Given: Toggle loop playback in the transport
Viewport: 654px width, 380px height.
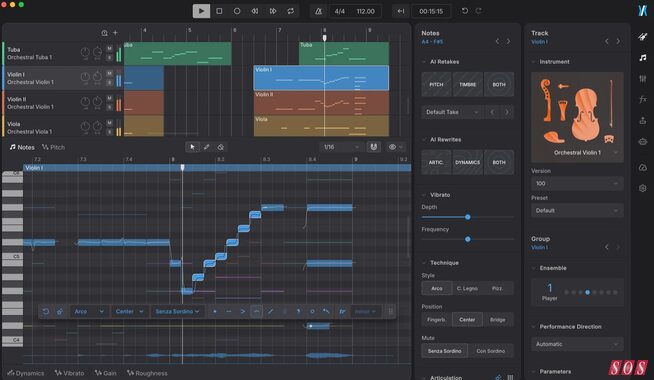Looking at the screenshot, I should coord(290,11).
